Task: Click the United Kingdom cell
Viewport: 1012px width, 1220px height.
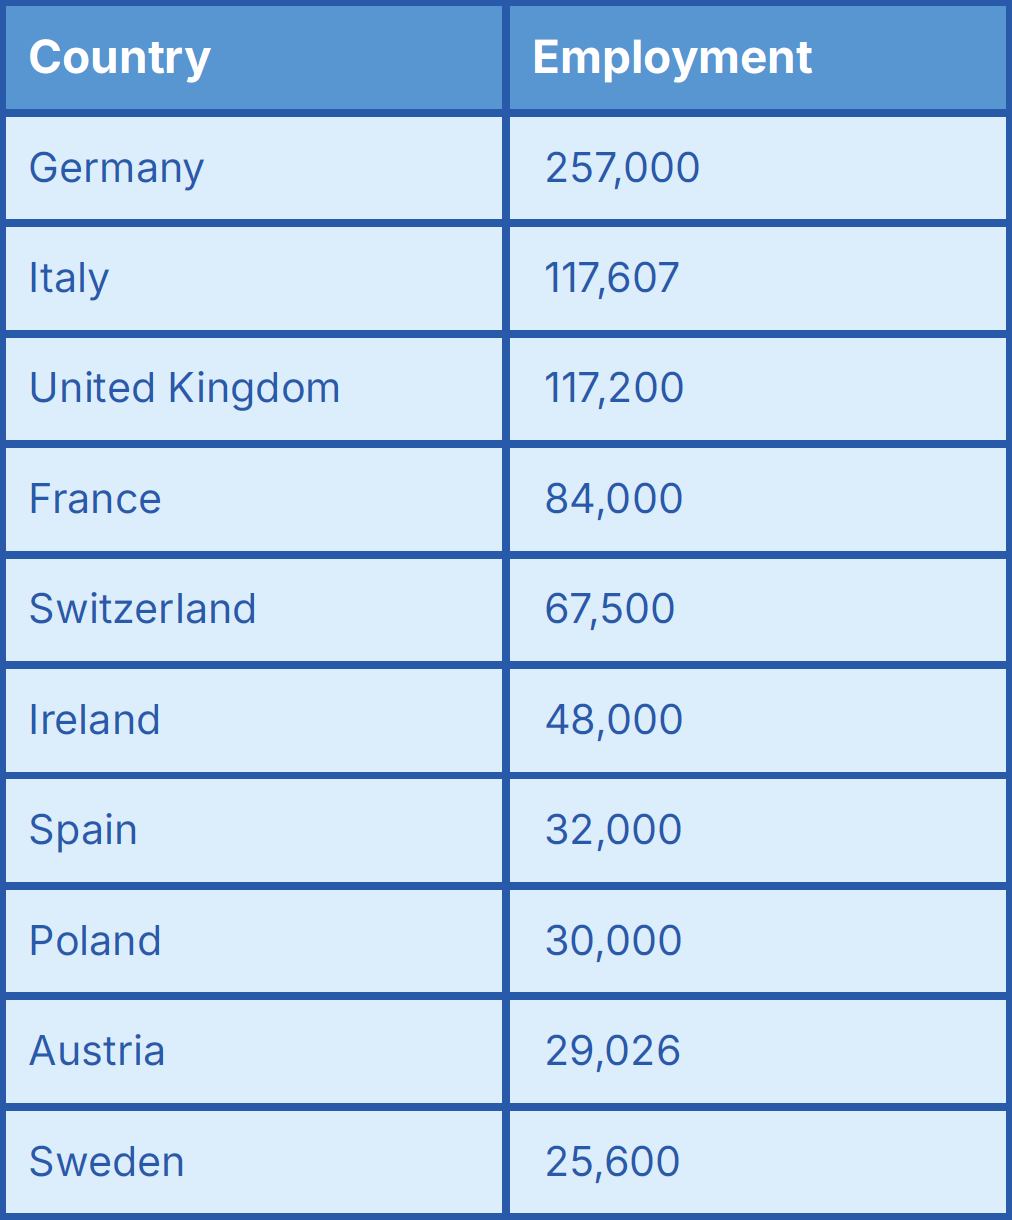Action: [x=185, y=388]
